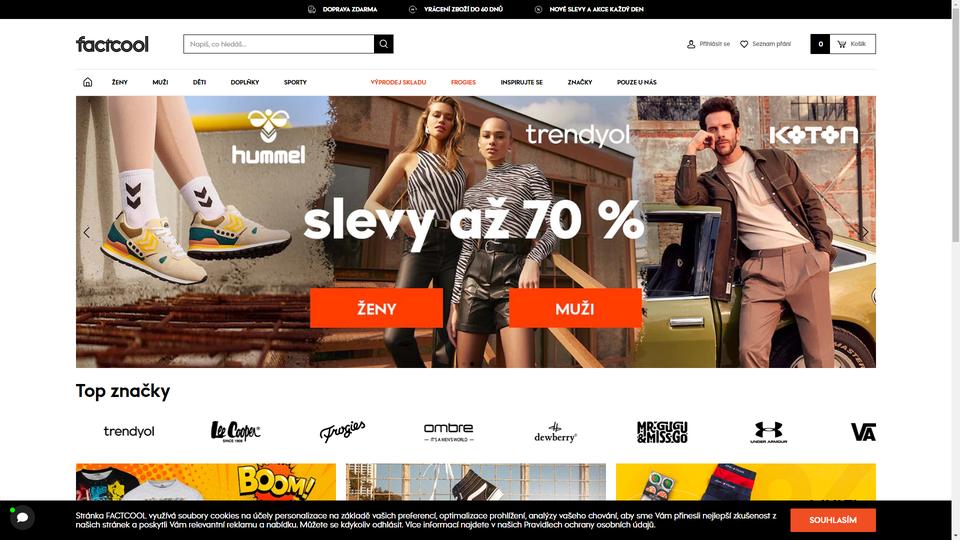Click the page vertical scrollbar
This screenshot has height=540, width=960.
pyautogui.click(x=956, y=270)
